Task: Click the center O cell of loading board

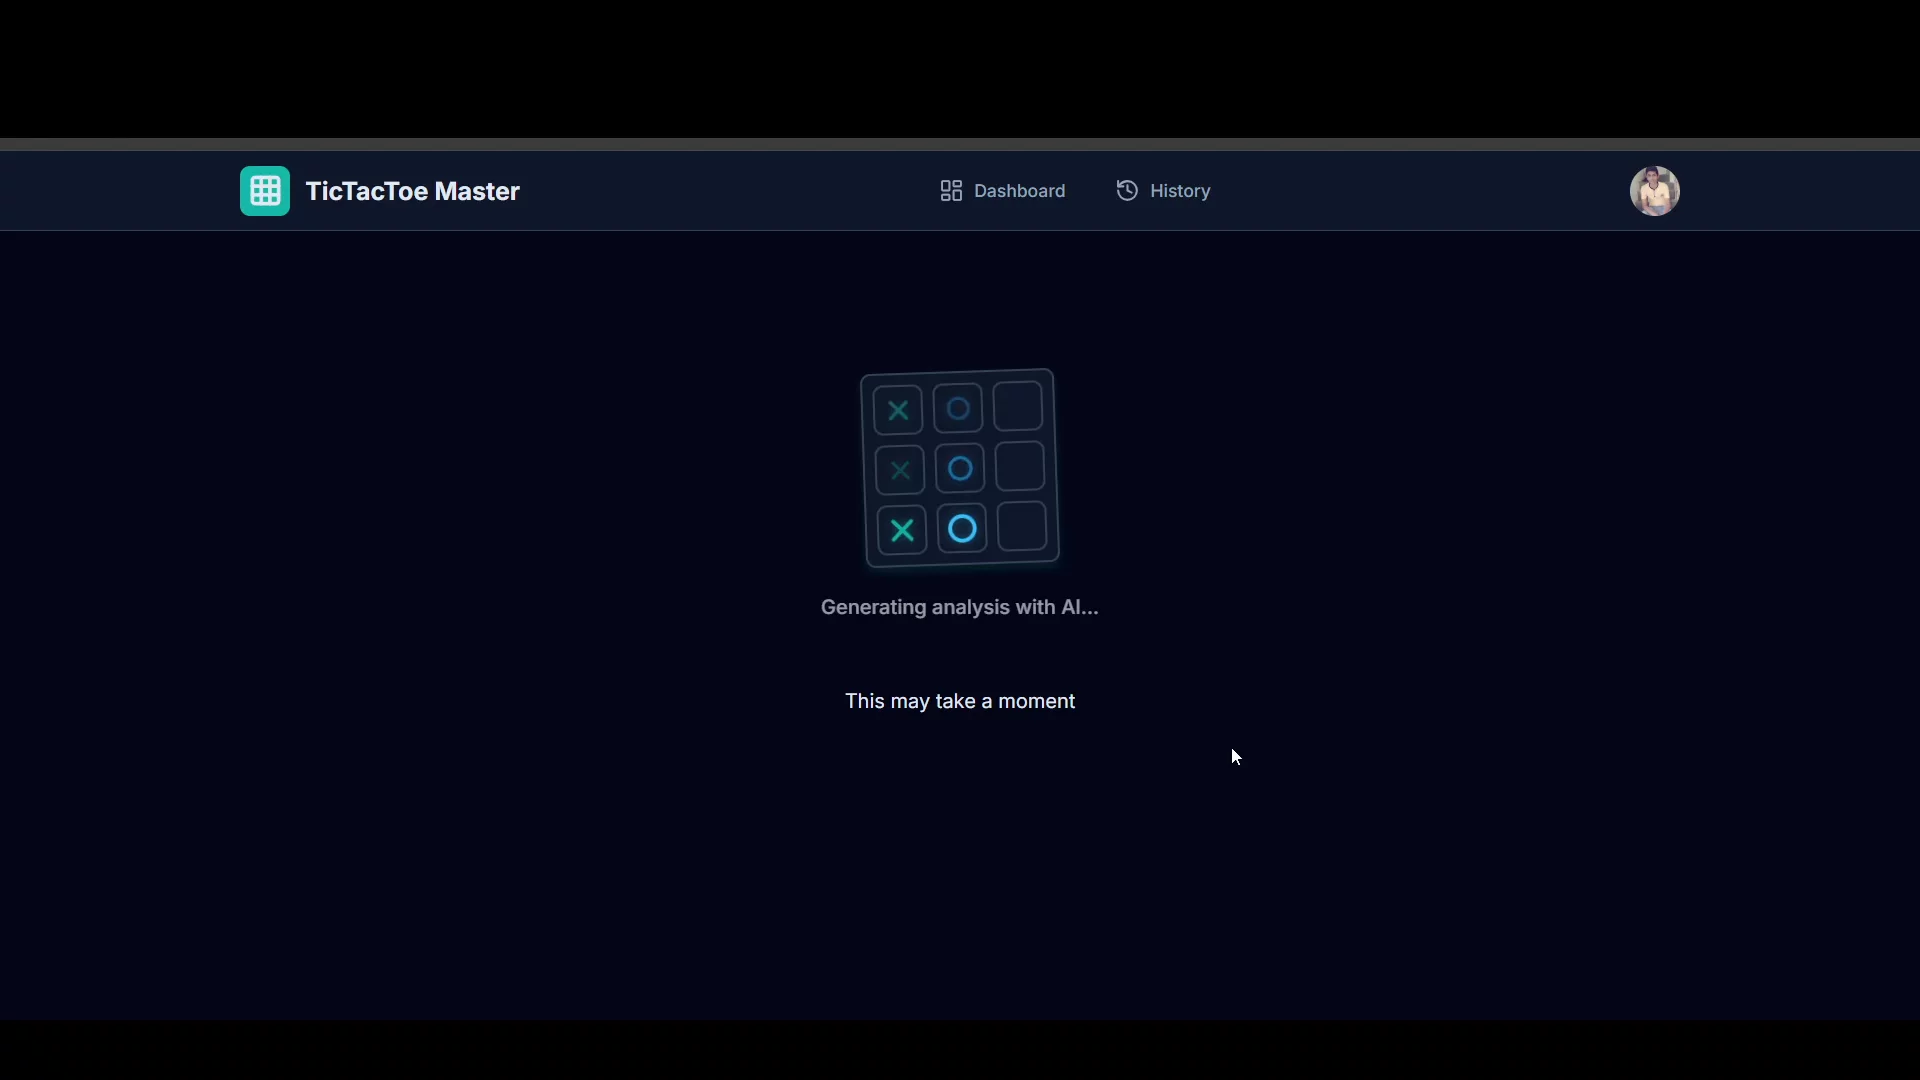Action: tap(960, 468)
